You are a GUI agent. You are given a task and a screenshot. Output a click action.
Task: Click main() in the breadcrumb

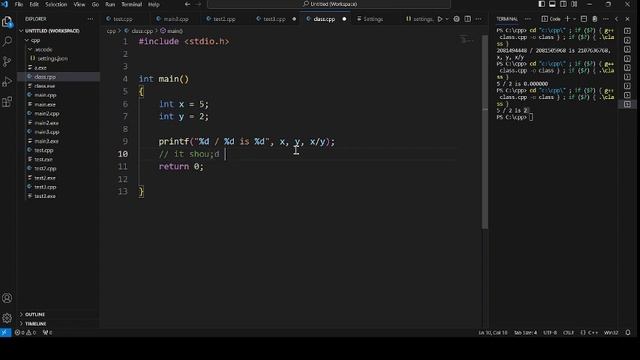(172, 31)
